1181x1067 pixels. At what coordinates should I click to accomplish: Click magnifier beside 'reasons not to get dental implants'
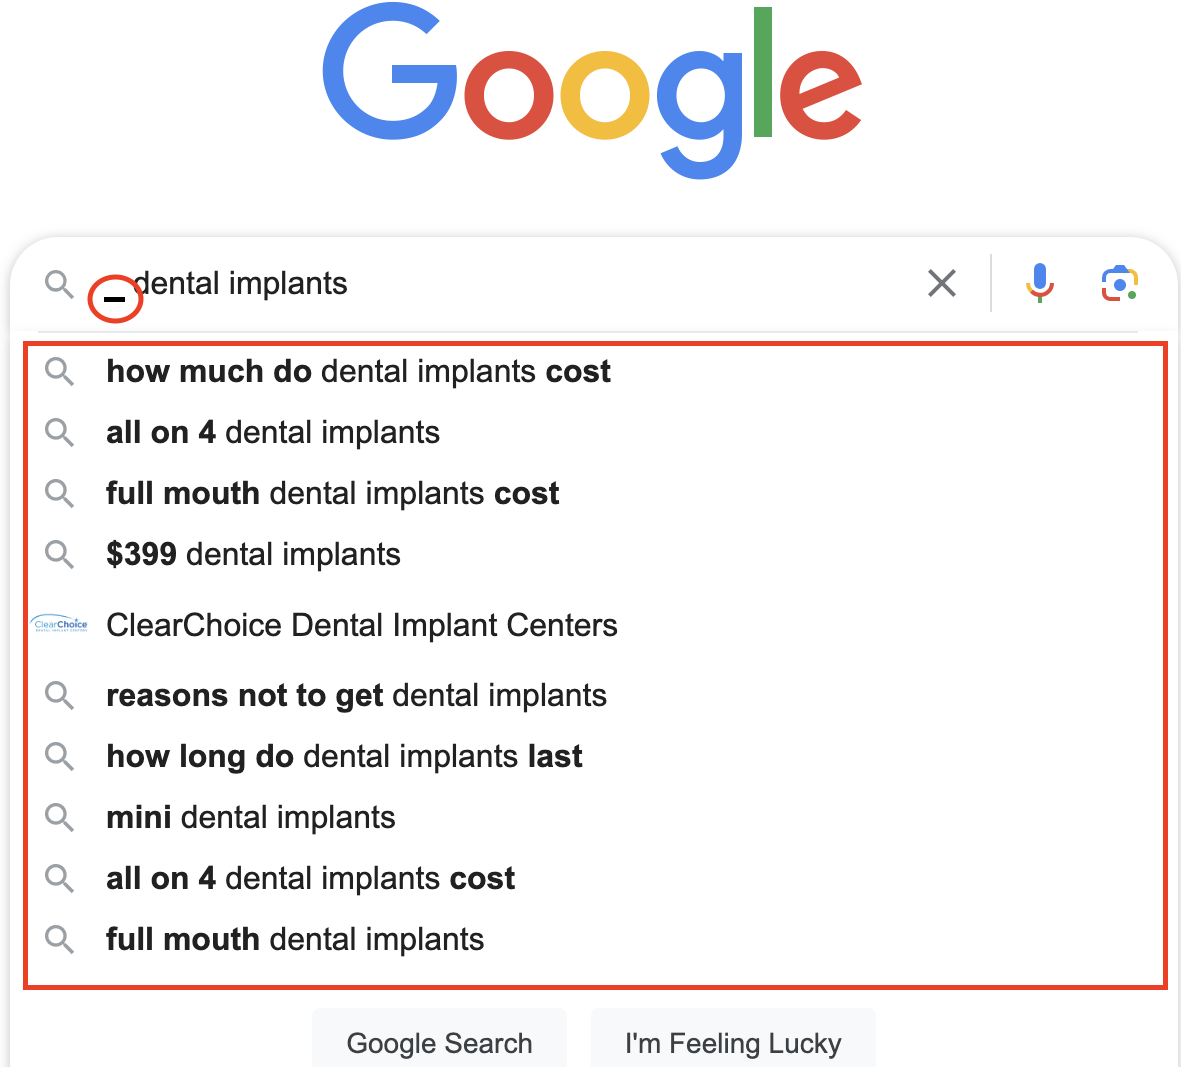pos(59,695)
